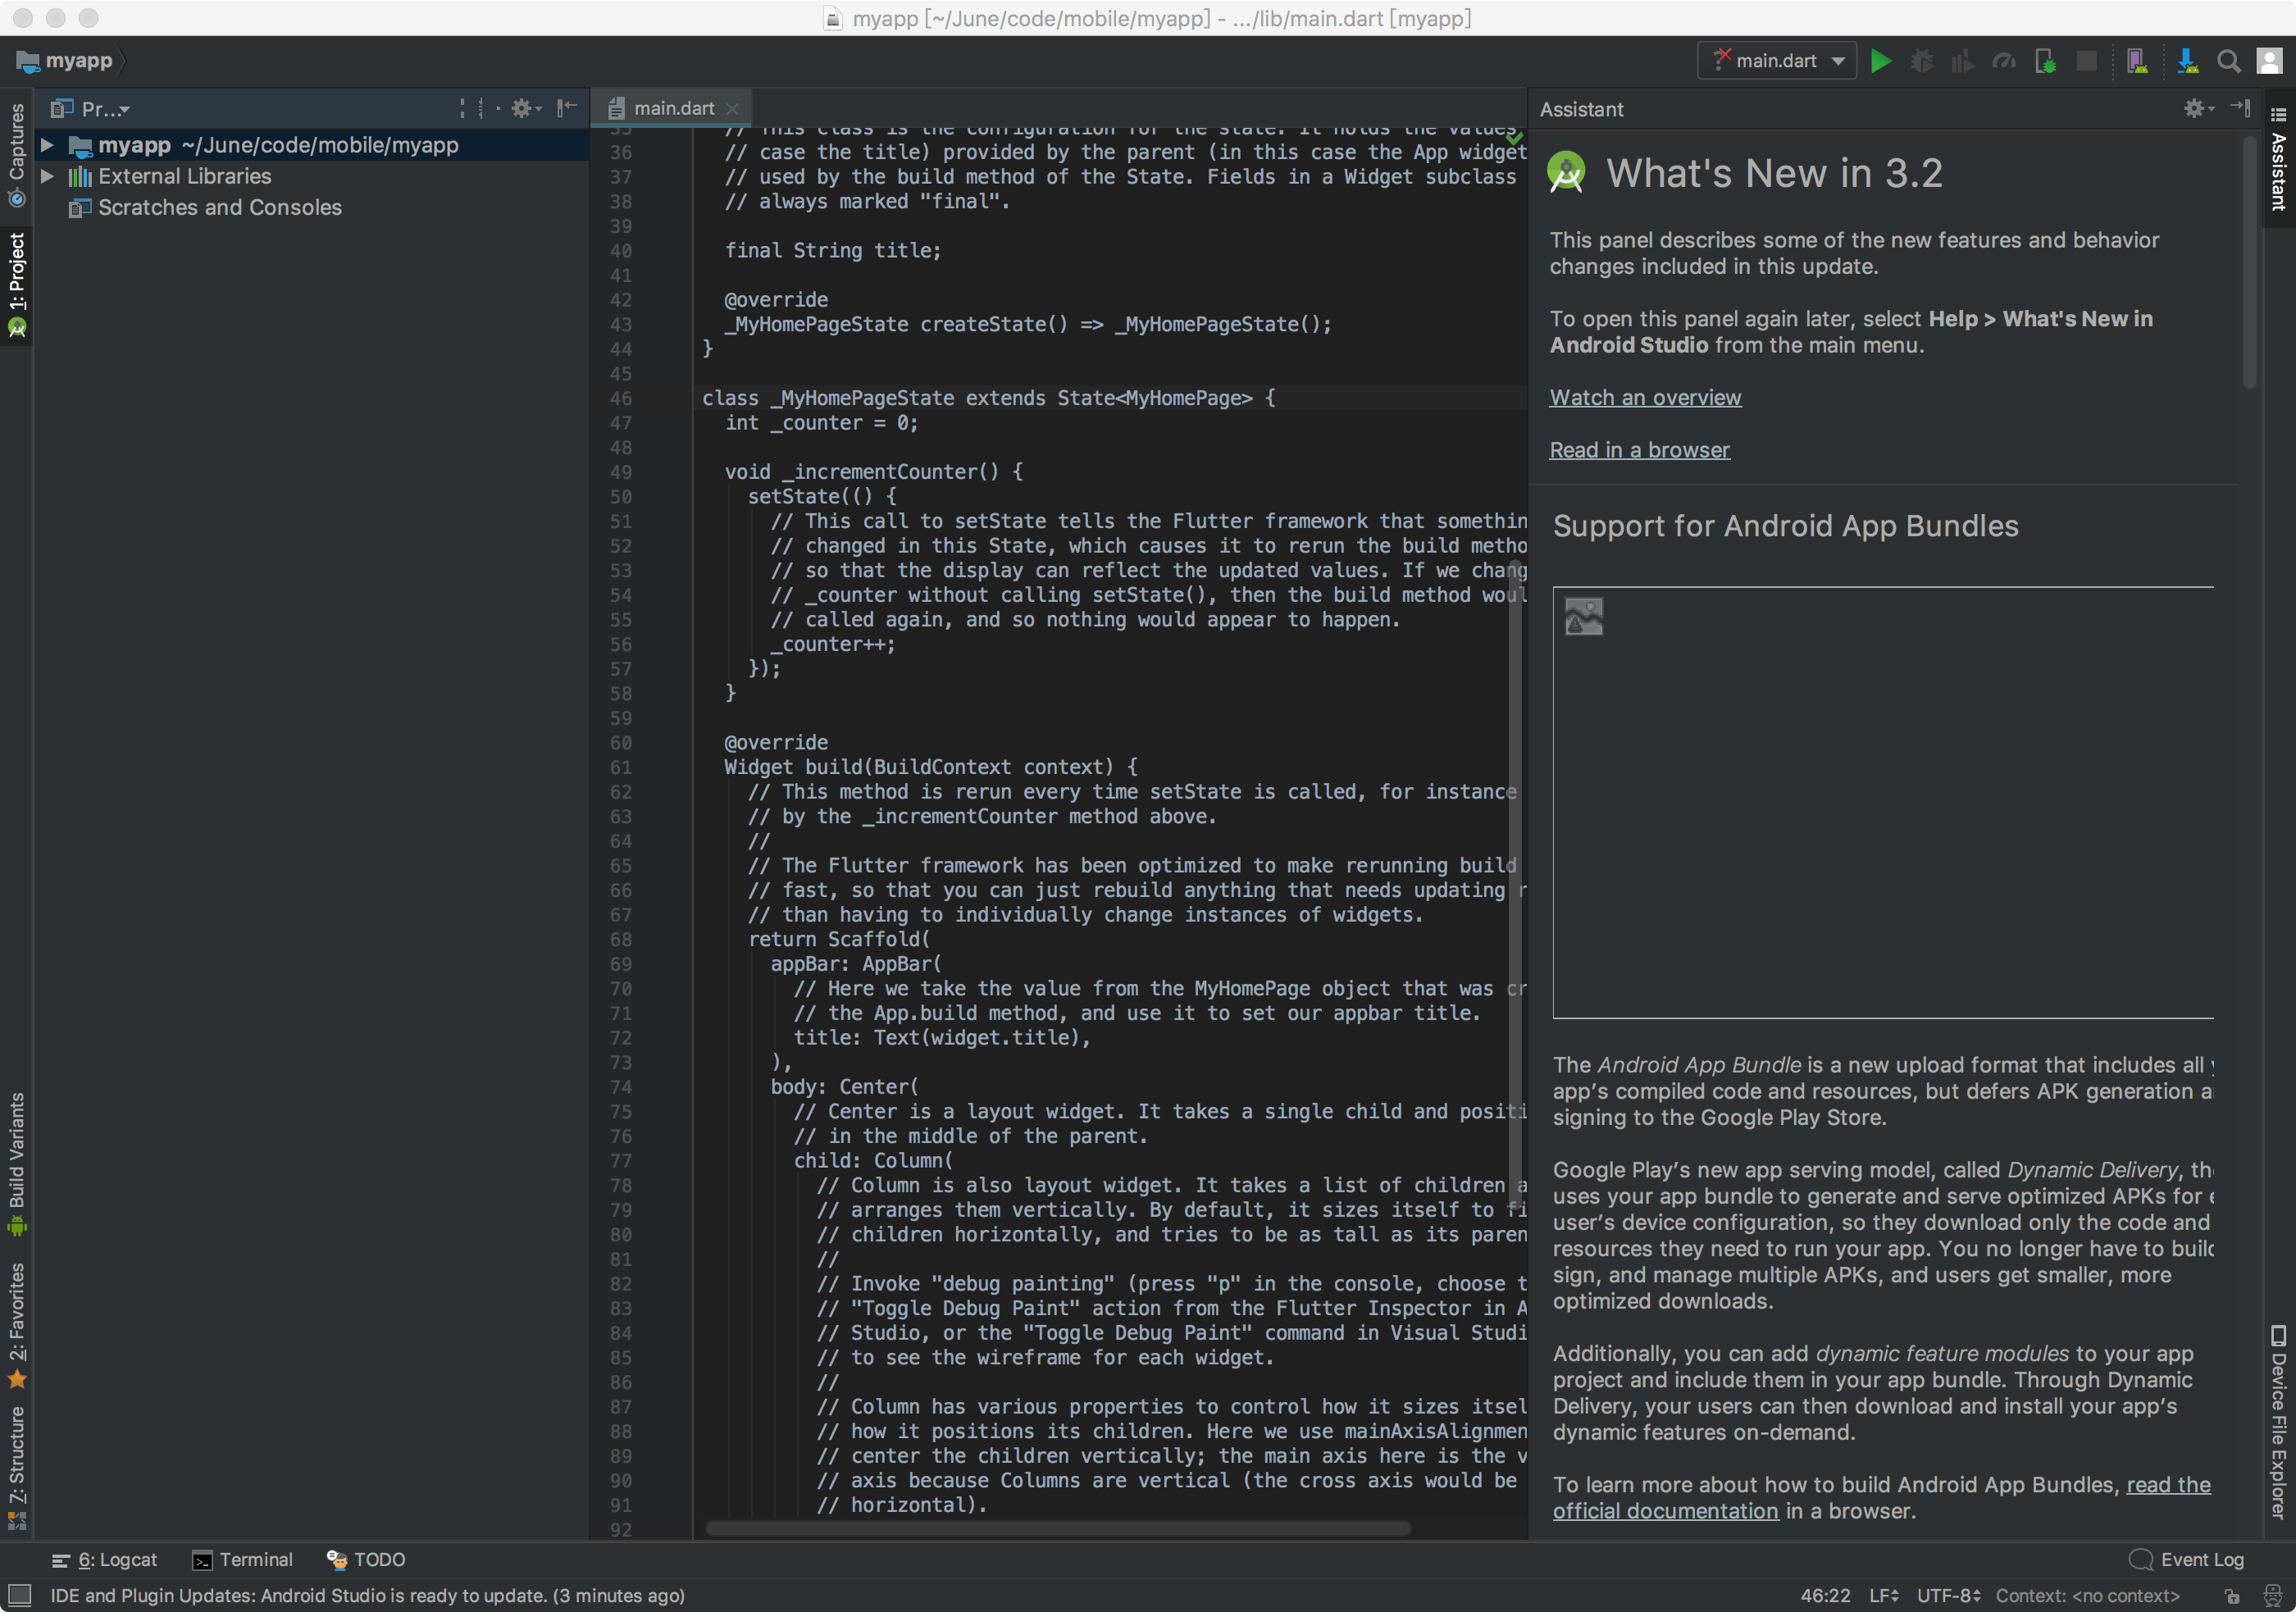Close the main.dart editor tab
This screenshot has width=2296, height=1612.
coord(732,108)
